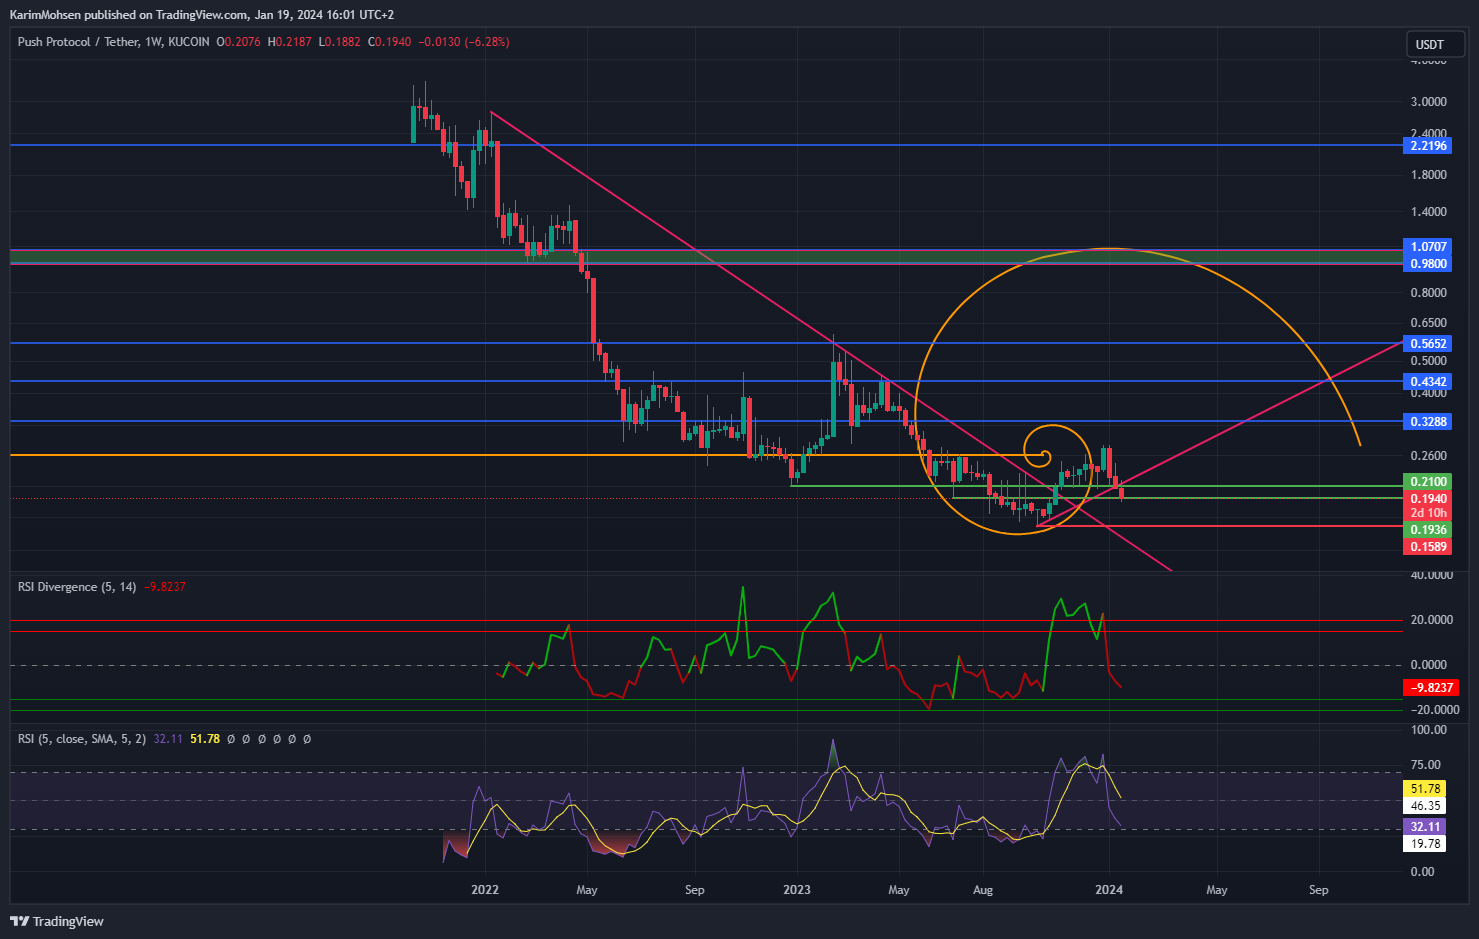Click the 3.0000 price axis value
Screen dimensions: 1479x939
1428,102
